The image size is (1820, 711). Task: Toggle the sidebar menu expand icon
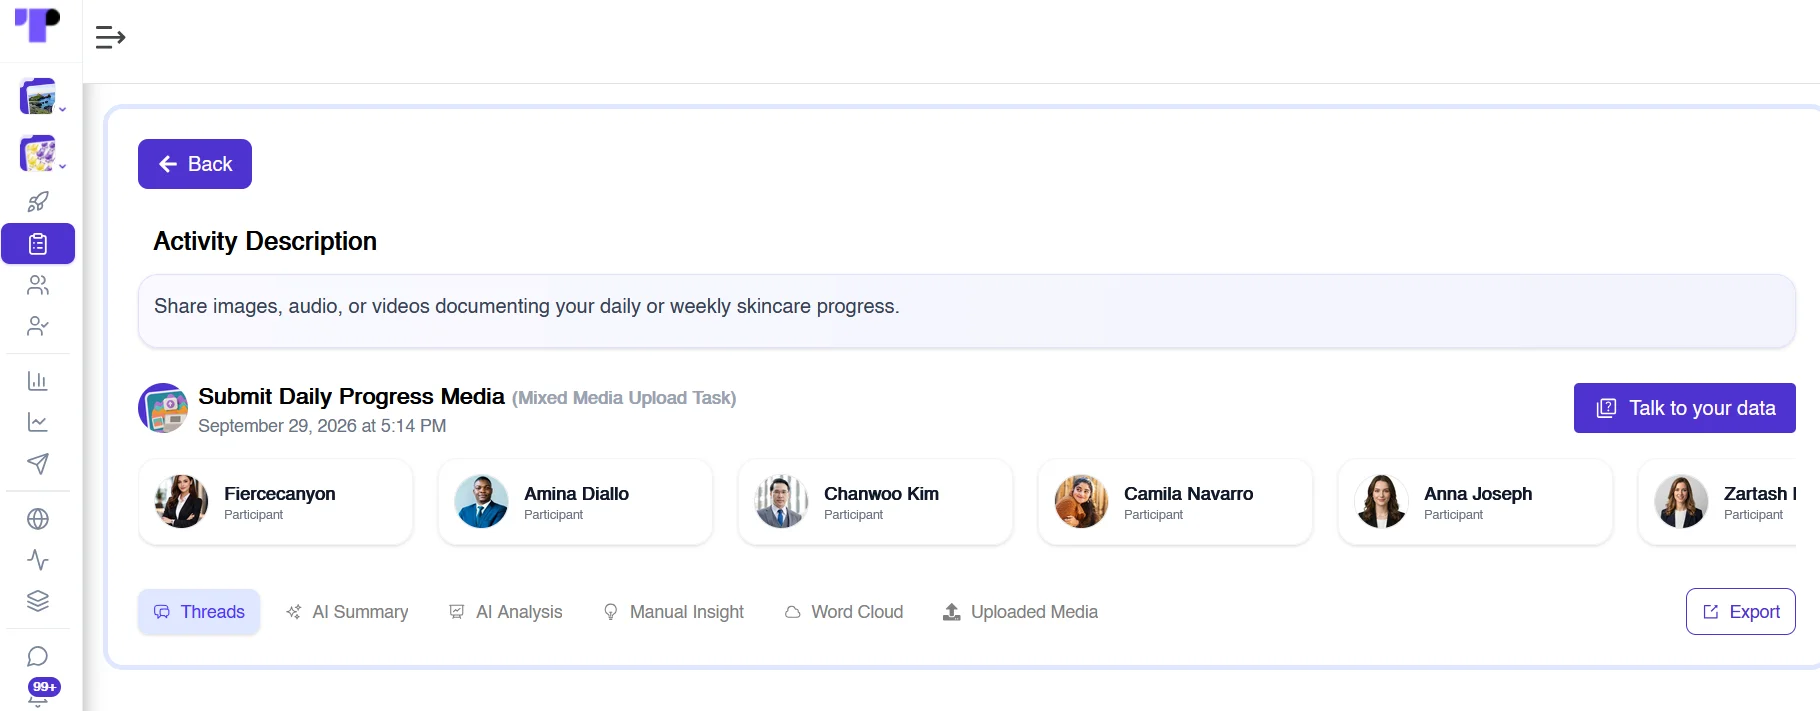tap(110, 38)
